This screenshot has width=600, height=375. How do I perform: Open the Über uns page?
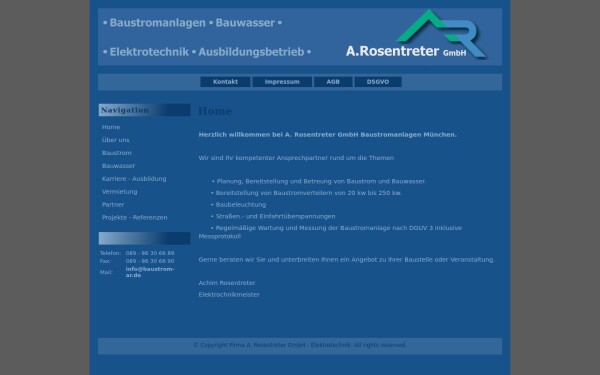116,140
